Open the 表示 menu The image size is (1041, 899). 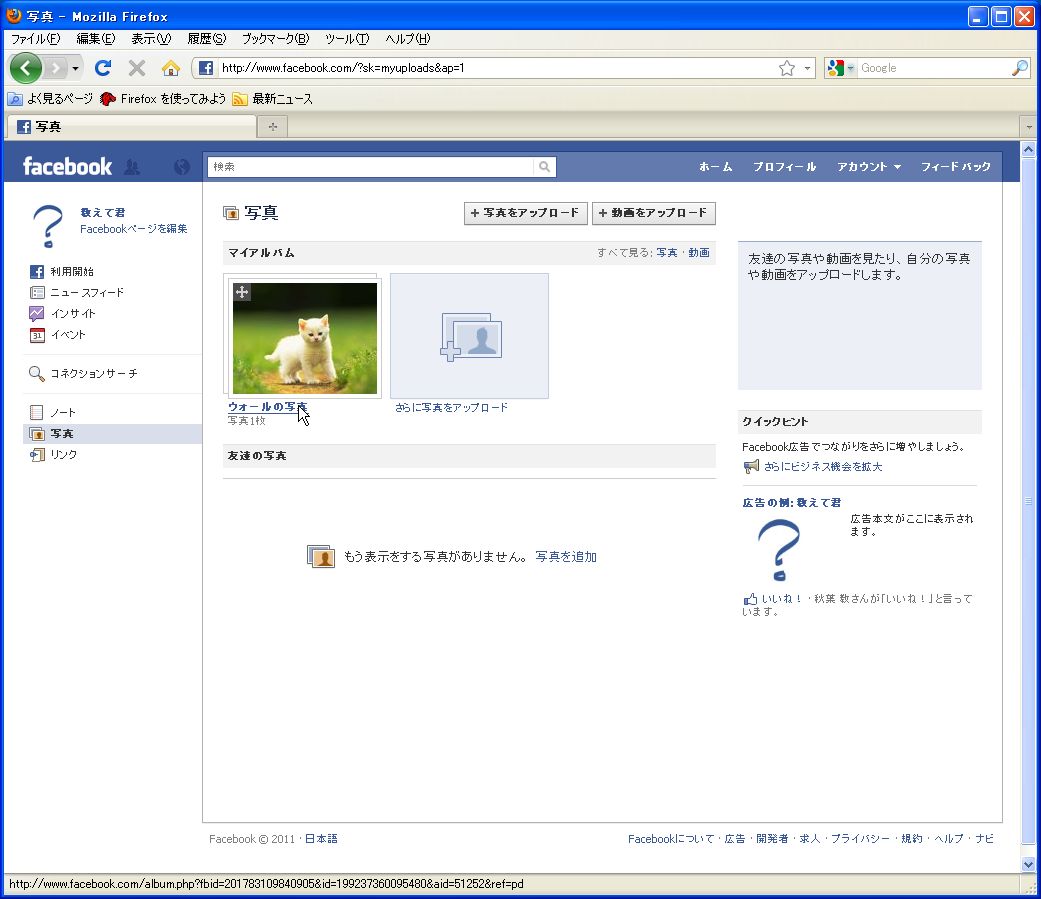click(151, 39)
